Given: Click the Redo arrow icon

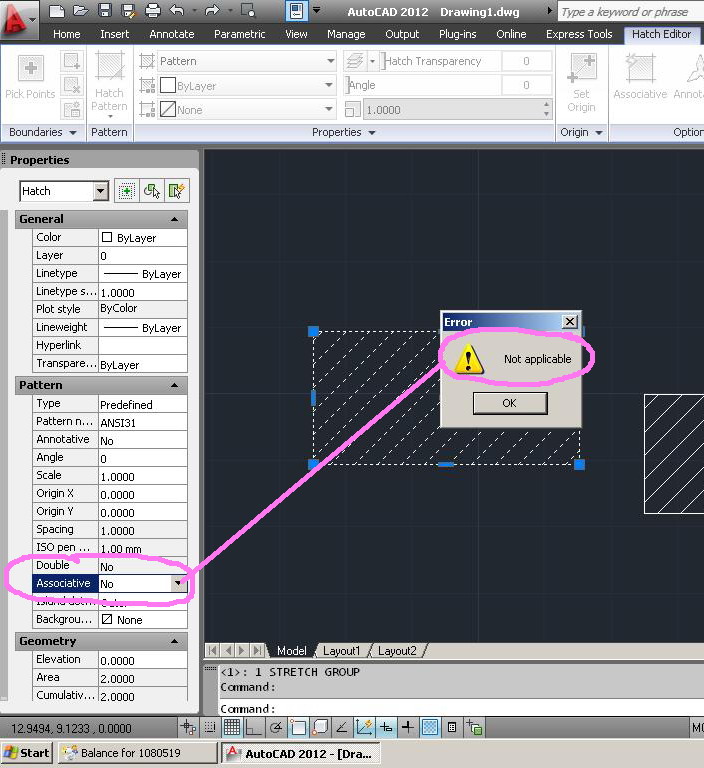Looking at the screenshot, I should coord(212,10).
